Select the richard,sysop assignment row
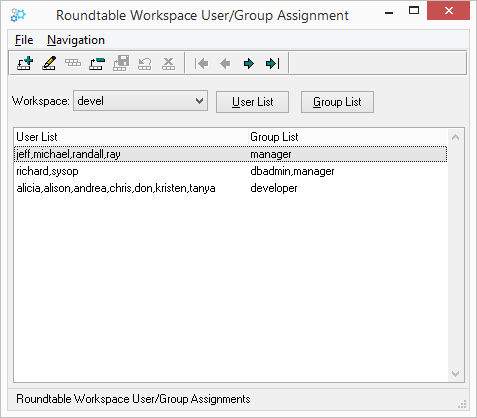The image size is (477, 418). coord(230,171)
